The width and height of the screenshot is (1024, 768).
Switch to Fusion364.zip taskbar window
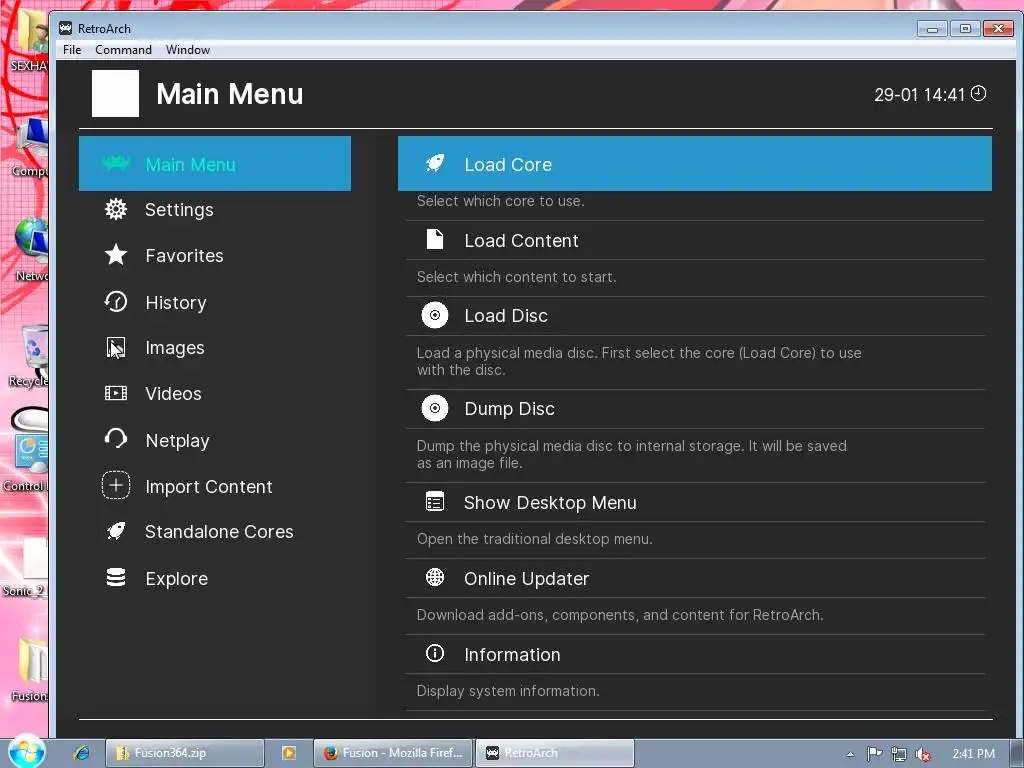pyautogui.click(x=185, y=753)
